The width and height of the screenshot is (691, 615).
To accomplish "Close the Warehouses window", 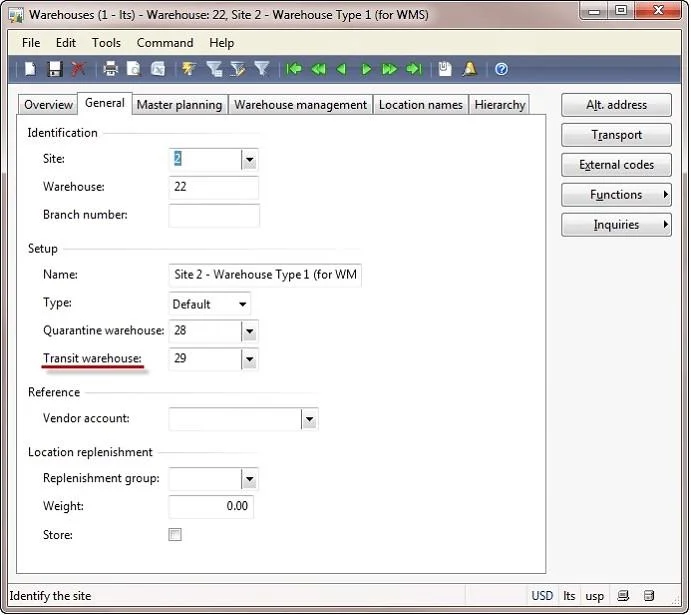I will [658, 11].
